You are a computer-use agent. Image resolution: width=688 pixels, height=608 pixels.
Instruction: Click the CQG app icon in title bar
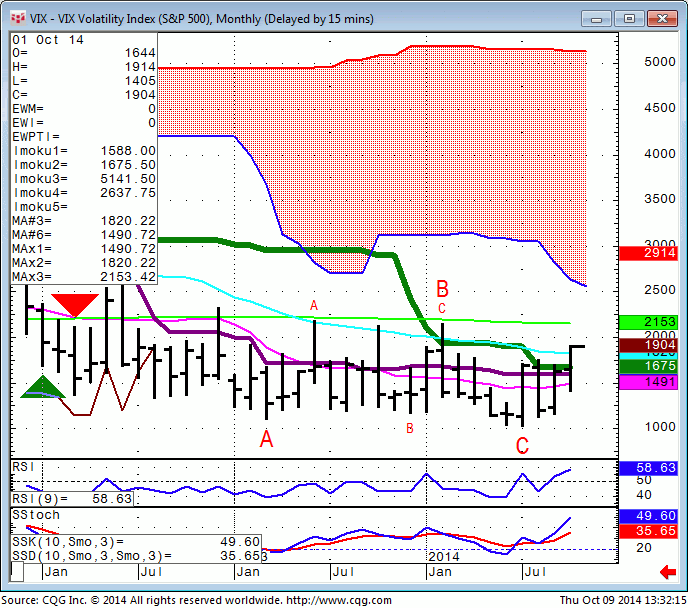tap(18, 18)
